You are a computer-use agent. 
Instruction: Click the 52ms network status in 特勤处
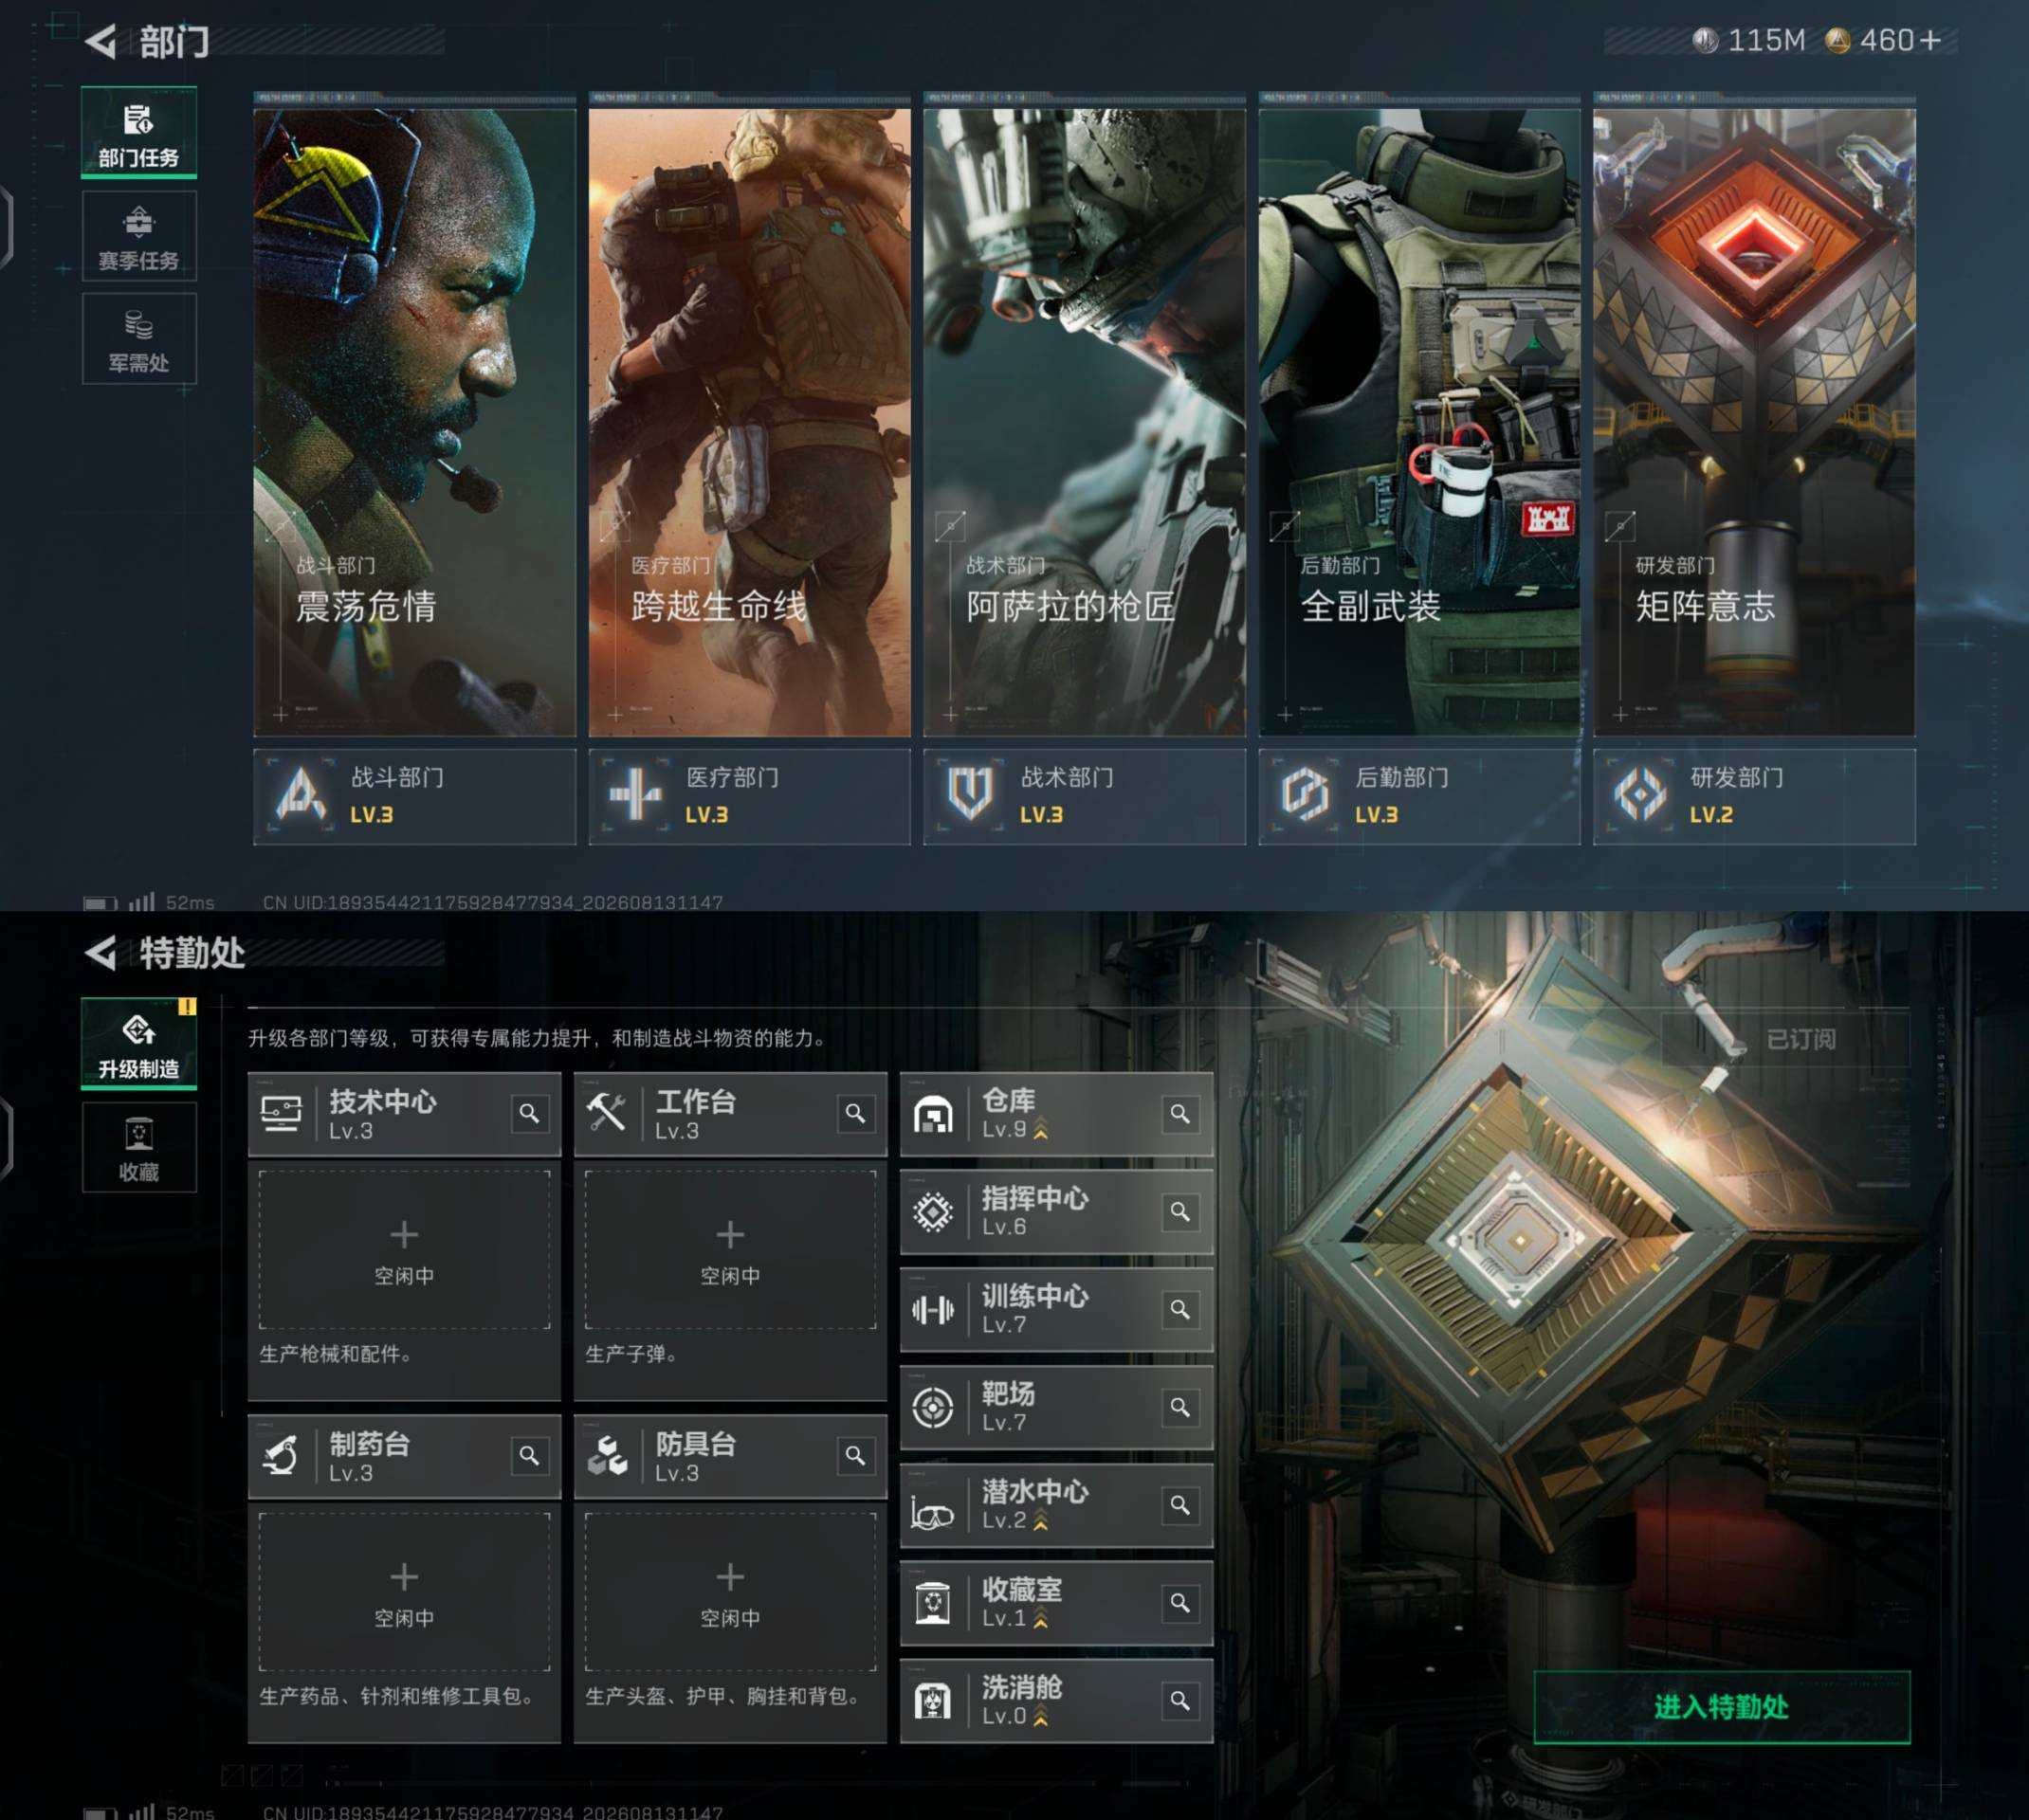pos(190,1811)
